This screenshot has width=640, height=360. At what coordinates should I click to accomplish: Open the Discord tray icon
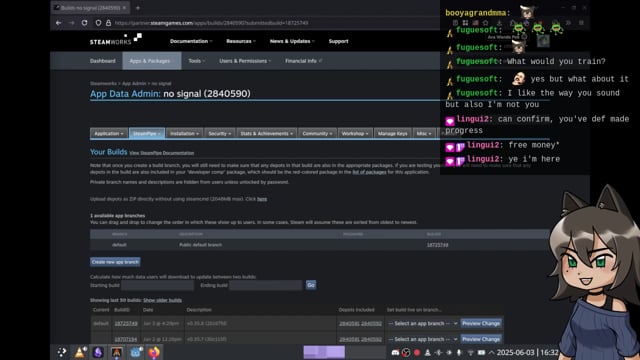(395, 352)
